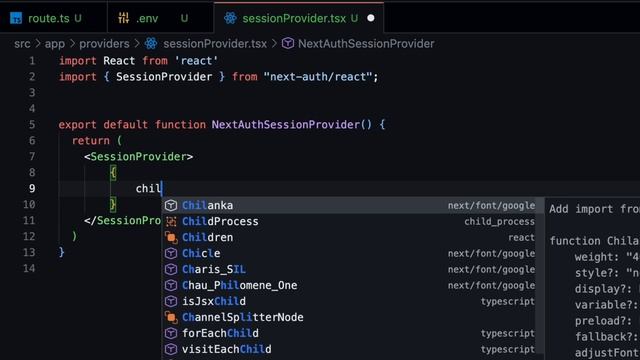Click the child_process source label
640x360 pixels.
click(500, 221)
